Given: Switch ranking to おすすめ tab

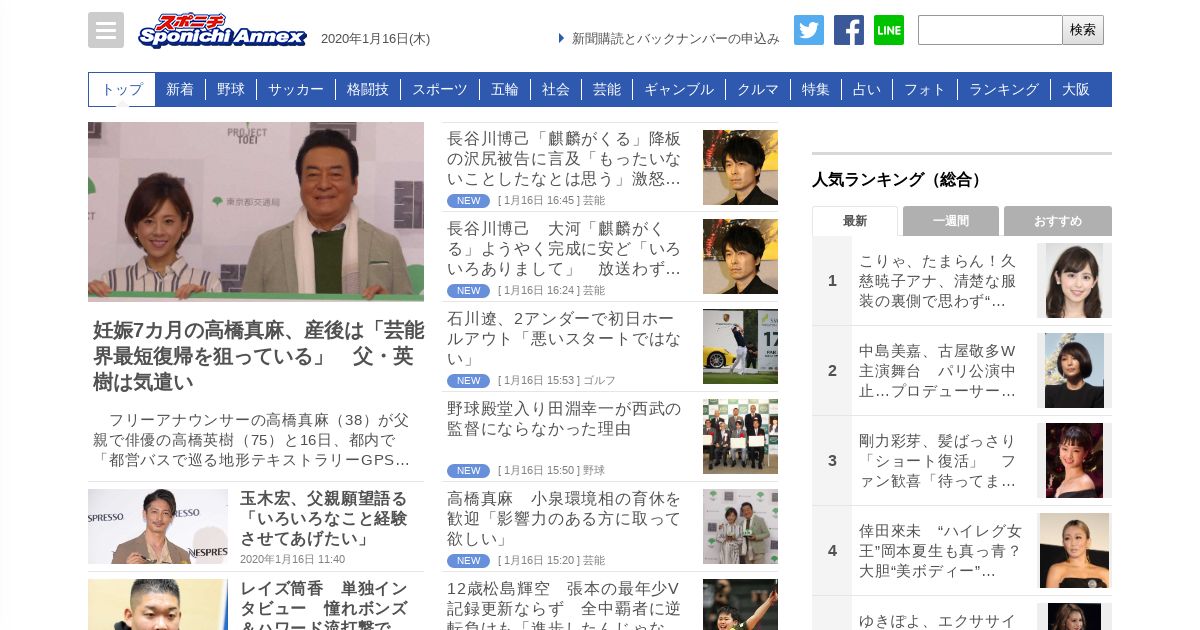Looking at the screenshot, I should 1058,221.
